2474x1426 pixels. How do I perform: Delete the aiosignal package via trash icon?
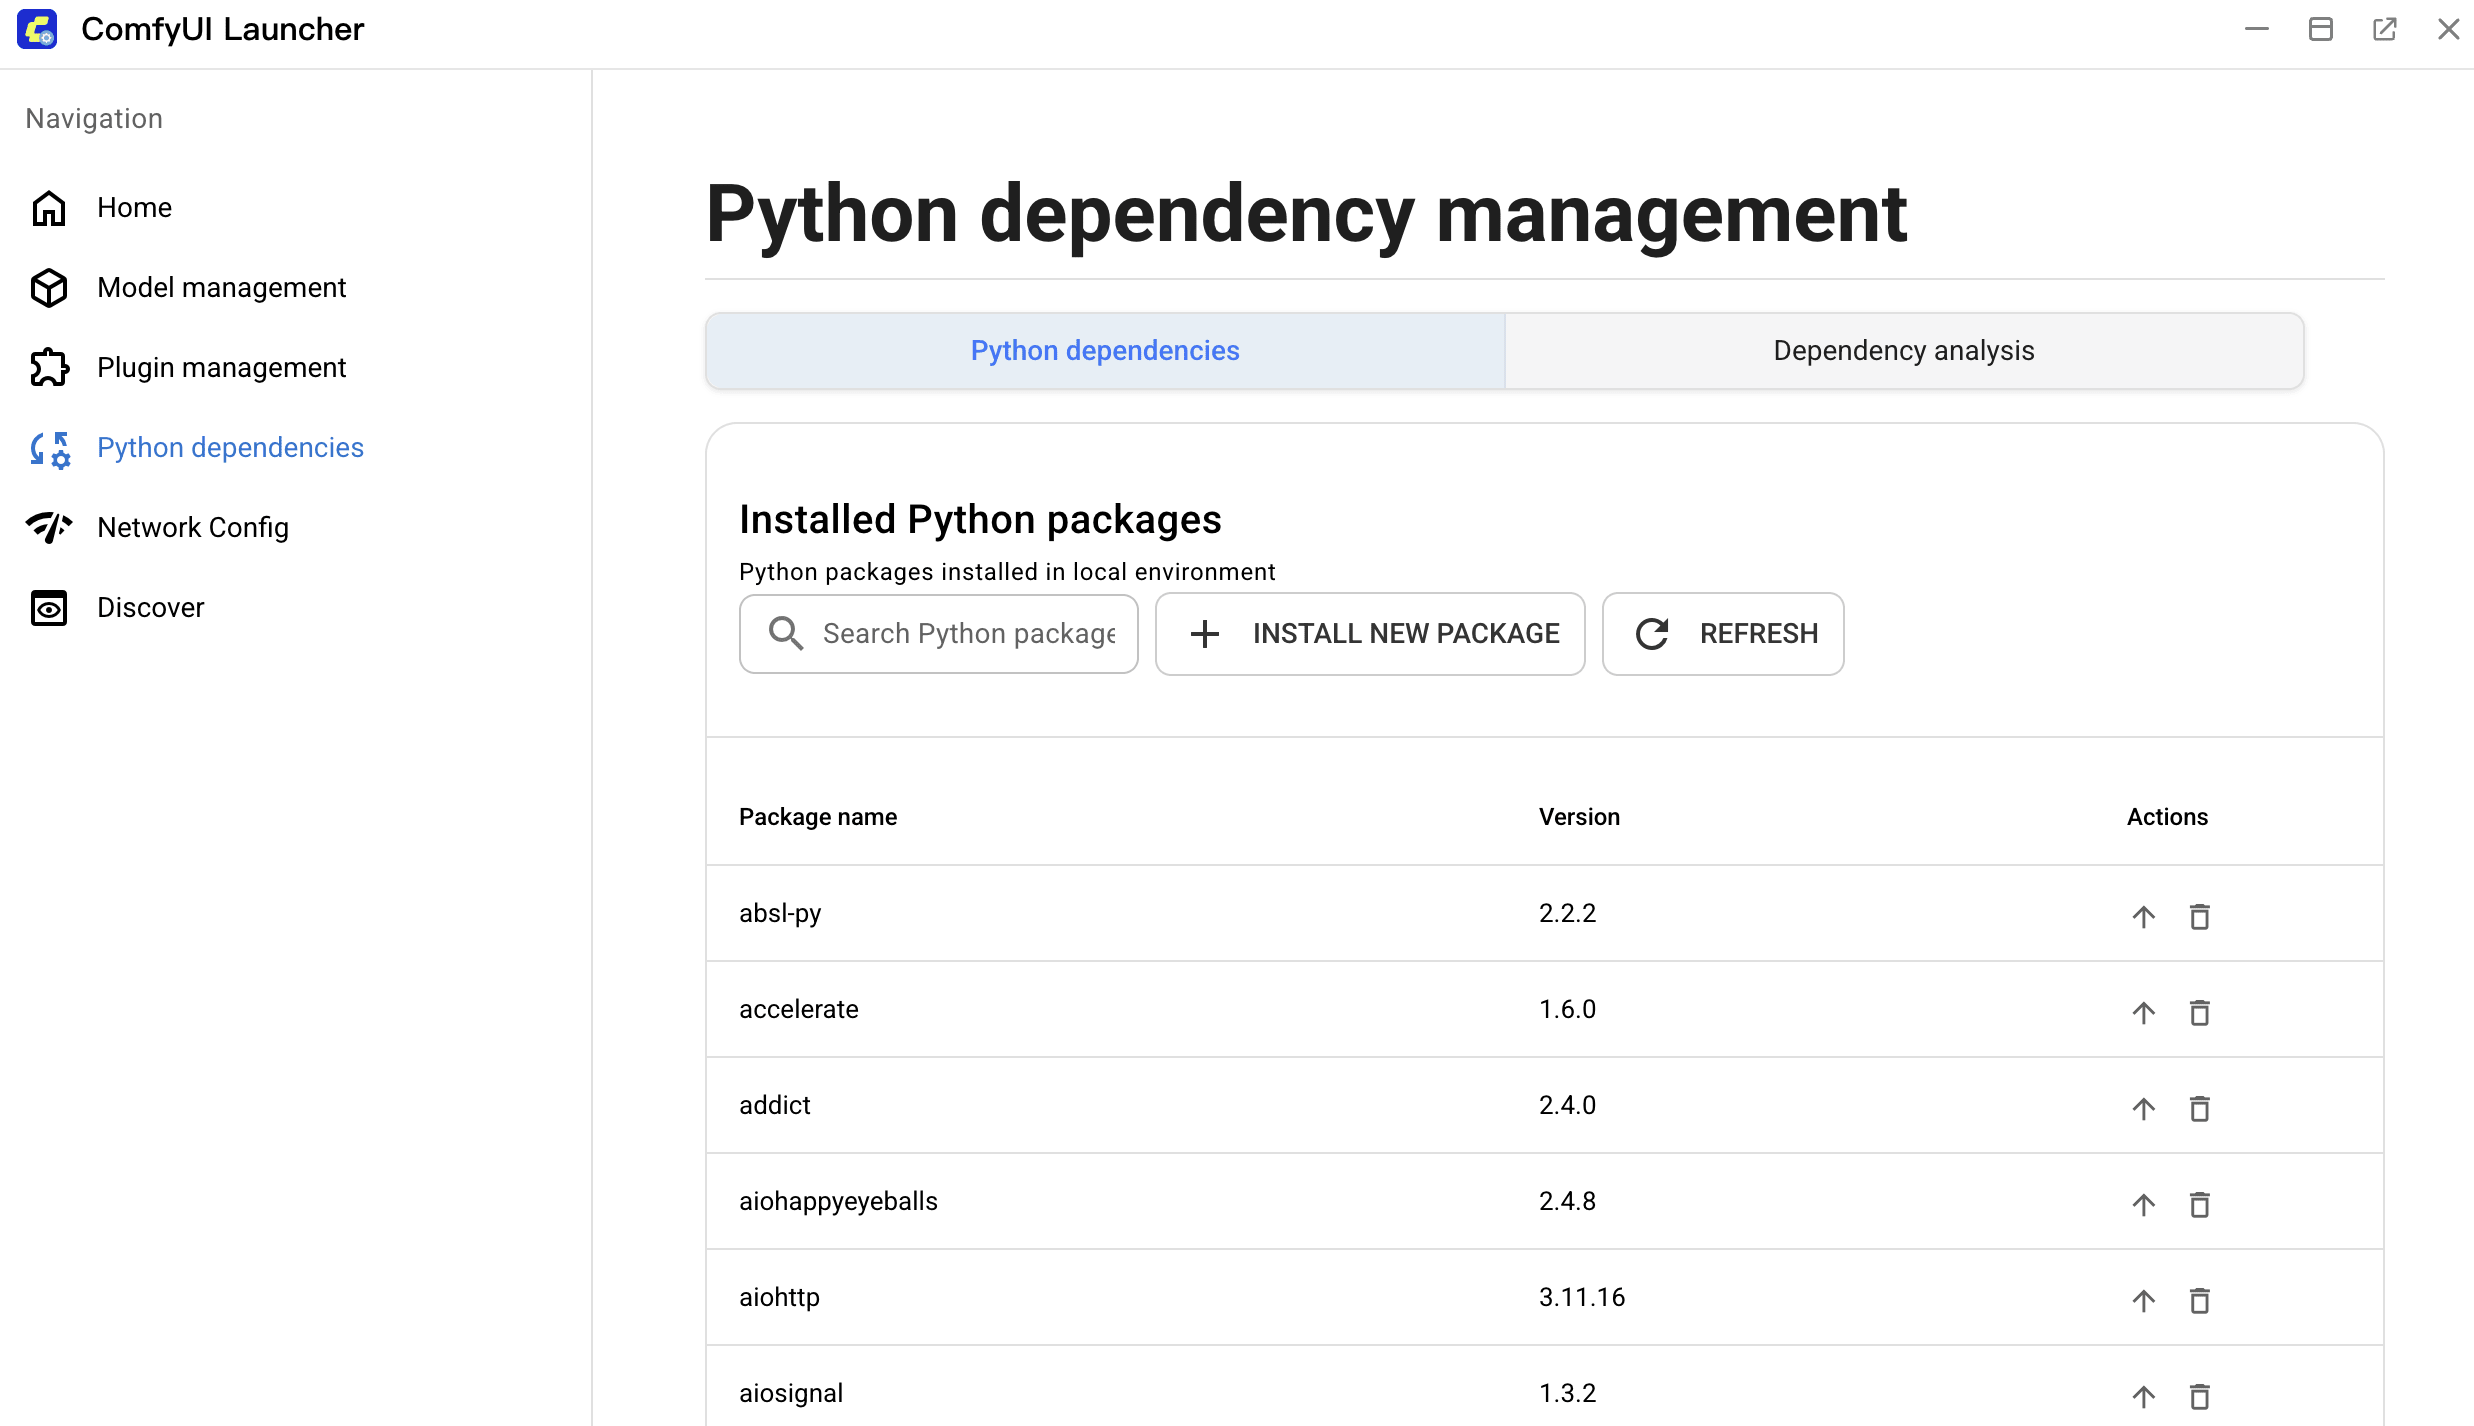point(2199,1396)
